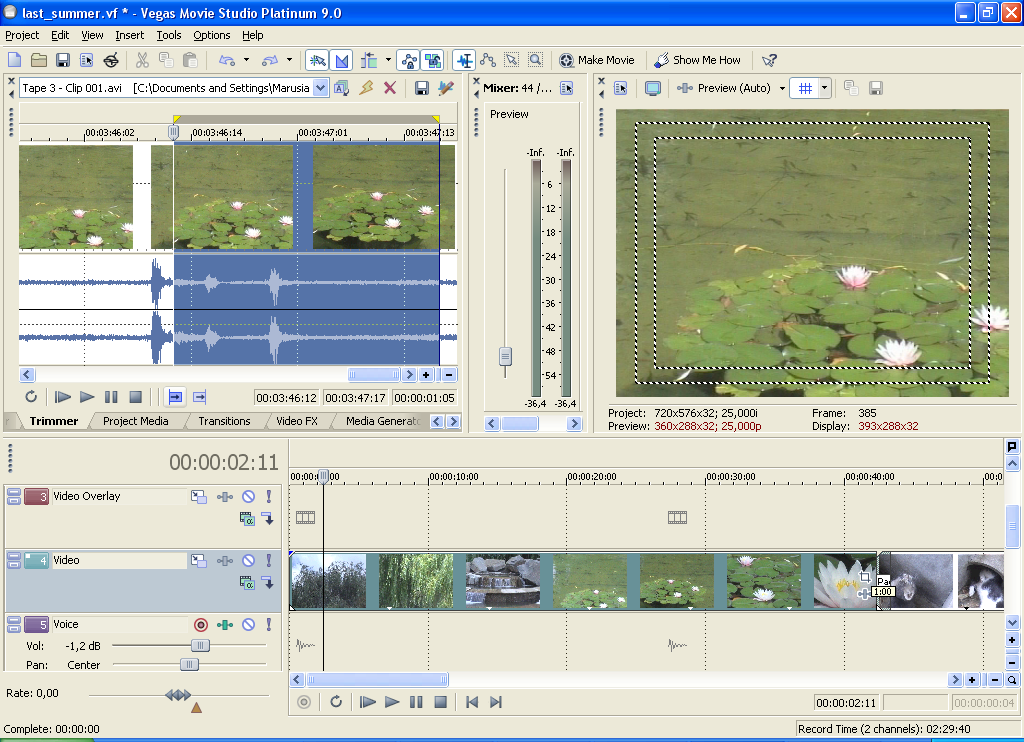Switch to the Transitions tab
This screenshot has width=1024, height=742.
[x=224, y=421]
